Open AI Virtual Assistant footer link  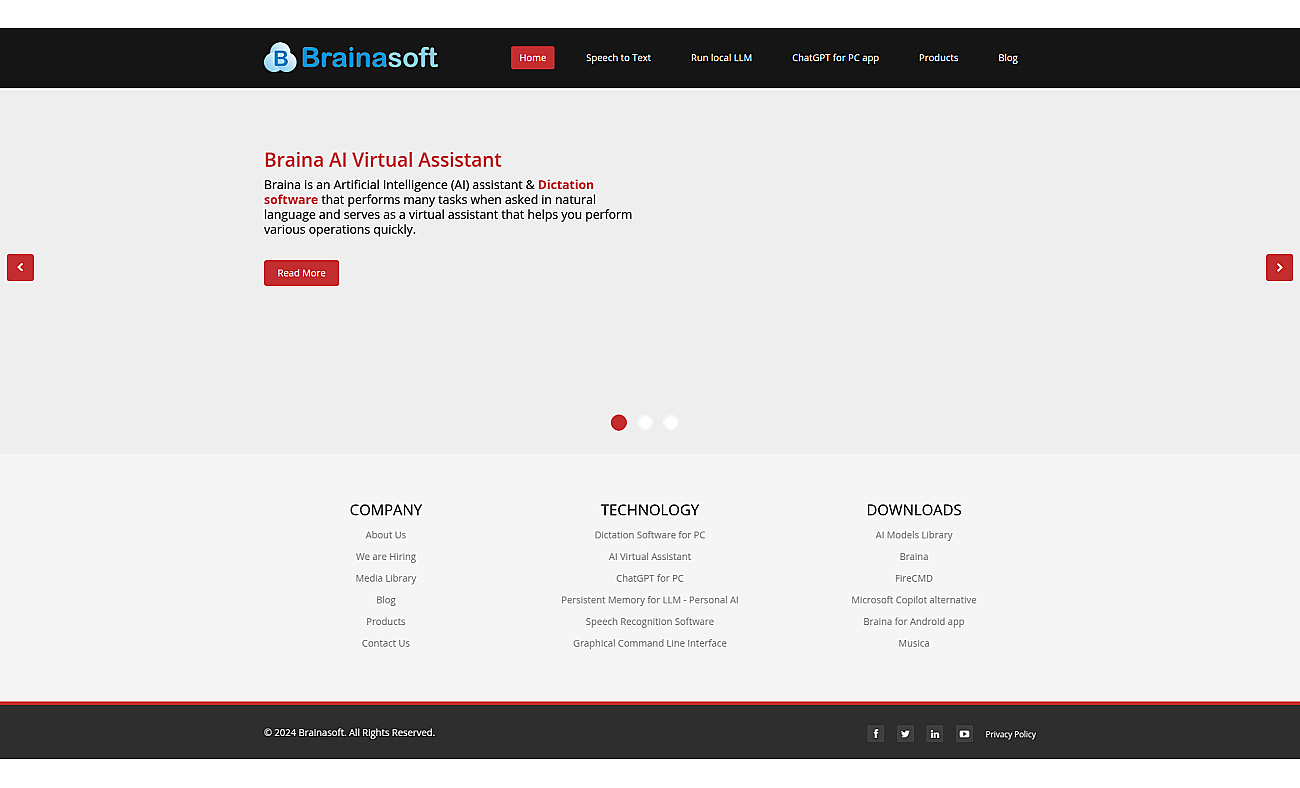(x=650, y=557)
